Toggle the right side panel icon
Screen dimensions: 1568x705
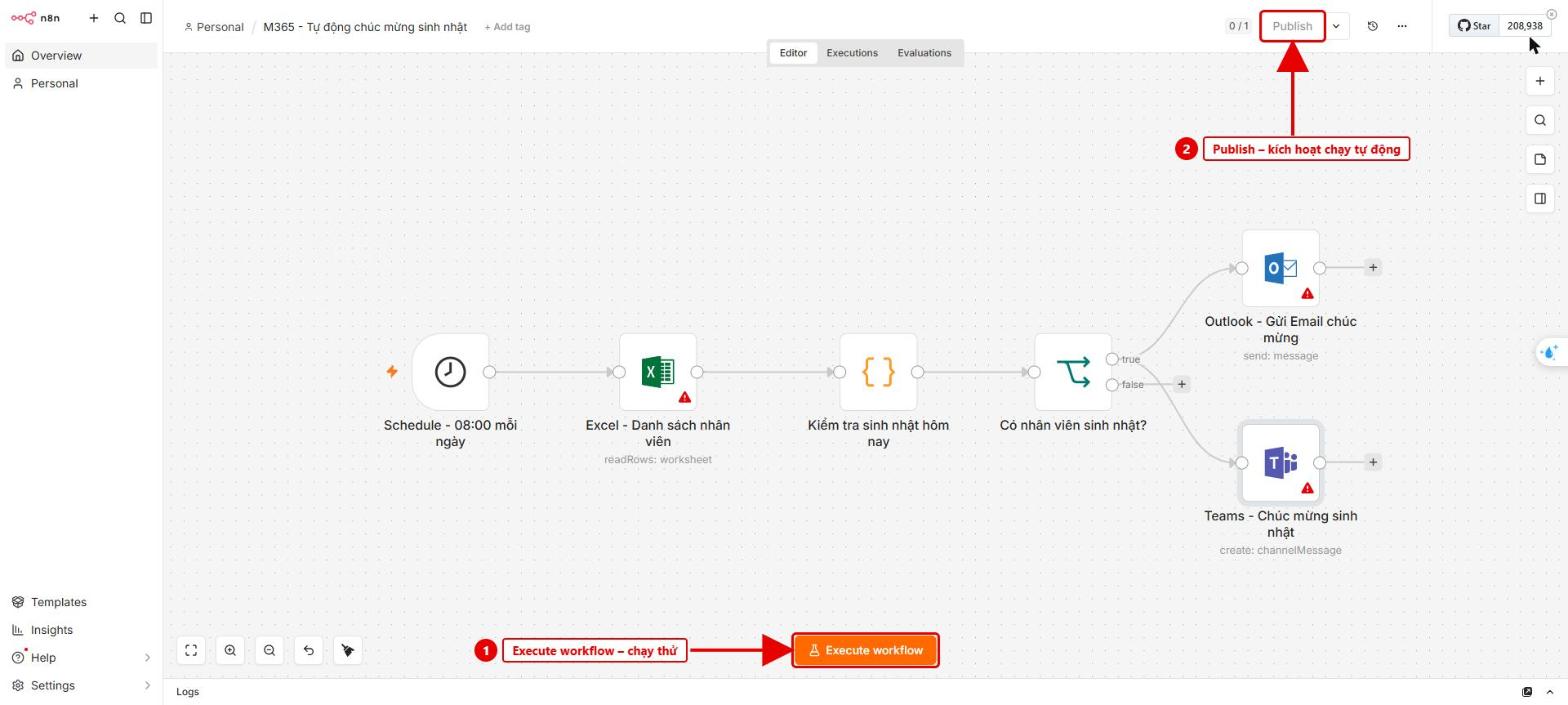[x=1540, y=198]
